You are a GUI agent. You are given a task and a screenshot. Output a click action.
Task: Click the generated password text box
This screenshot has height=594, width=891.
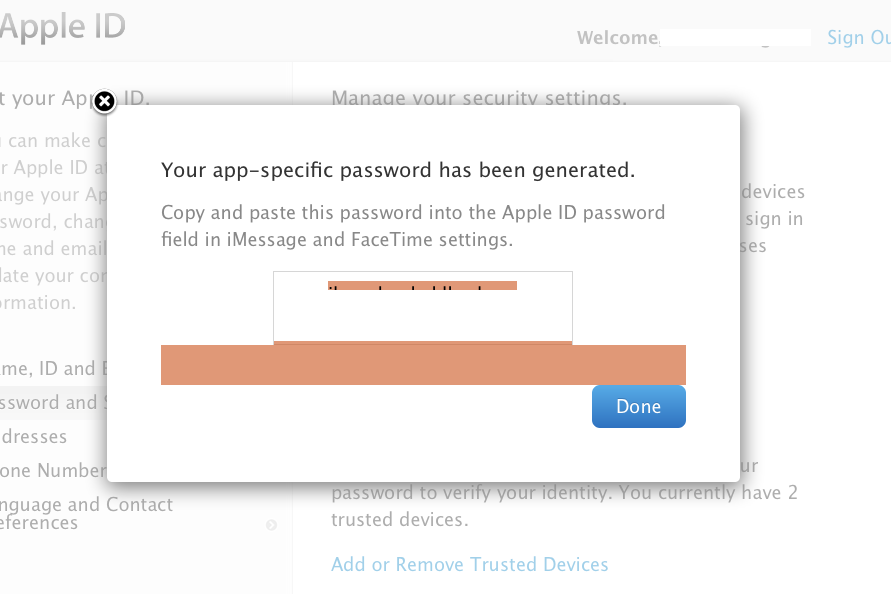tap(422, 308)
